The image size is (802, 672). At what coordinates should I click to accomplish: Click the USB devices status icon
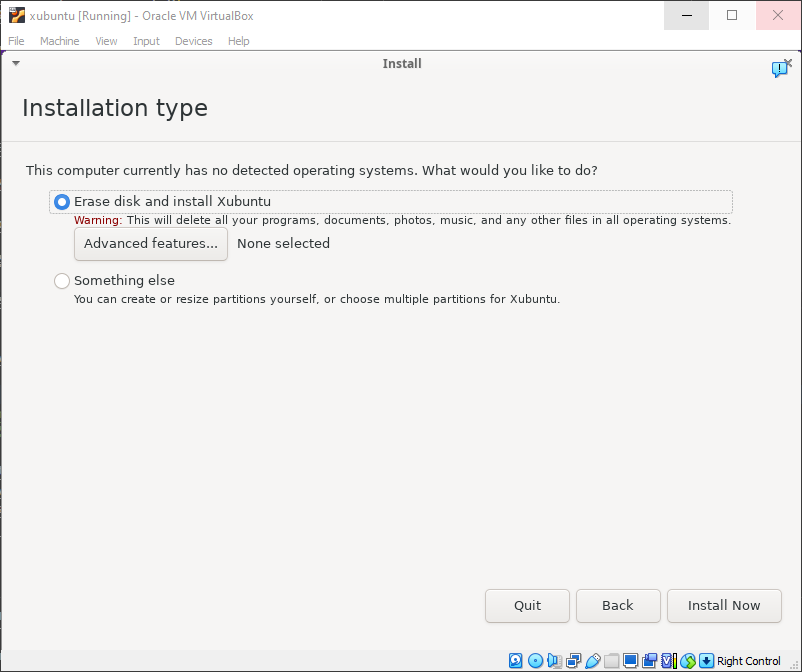pos(593,661)
